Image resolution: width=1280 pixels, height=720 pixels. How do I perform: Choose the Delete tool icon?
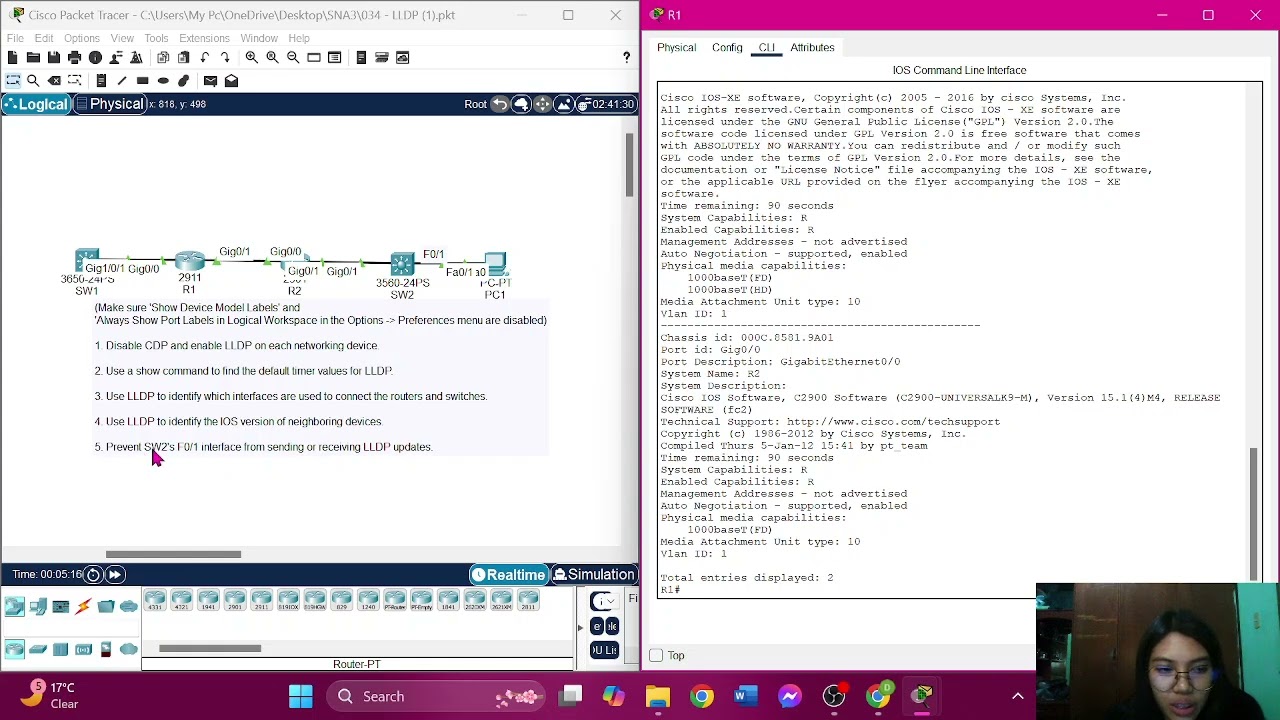[x=54, y=81]
